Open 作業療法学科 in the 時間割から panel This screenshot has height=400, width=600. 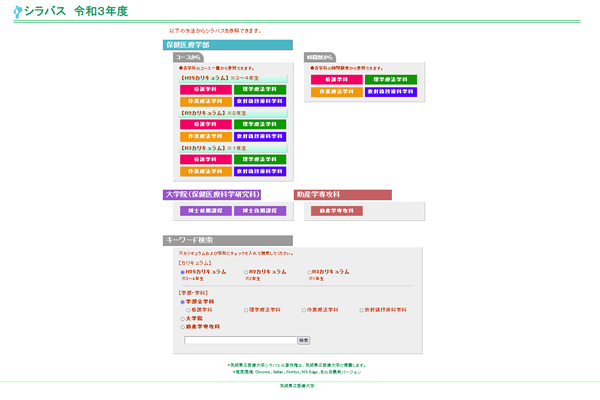(337, 92)
